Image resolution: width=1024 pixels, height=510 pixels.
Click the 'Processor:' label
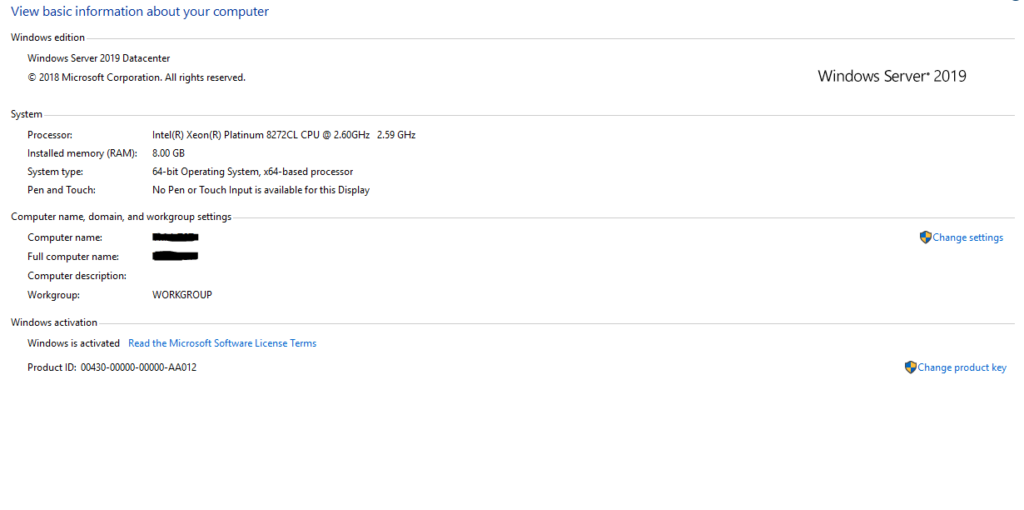click(50, 135)
